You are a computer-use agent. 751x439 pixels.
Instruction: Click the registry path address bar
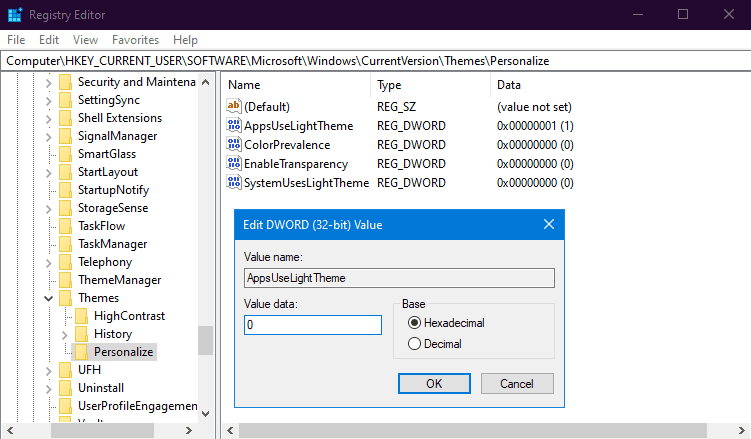pyautogui.click(x=376, y=61)
